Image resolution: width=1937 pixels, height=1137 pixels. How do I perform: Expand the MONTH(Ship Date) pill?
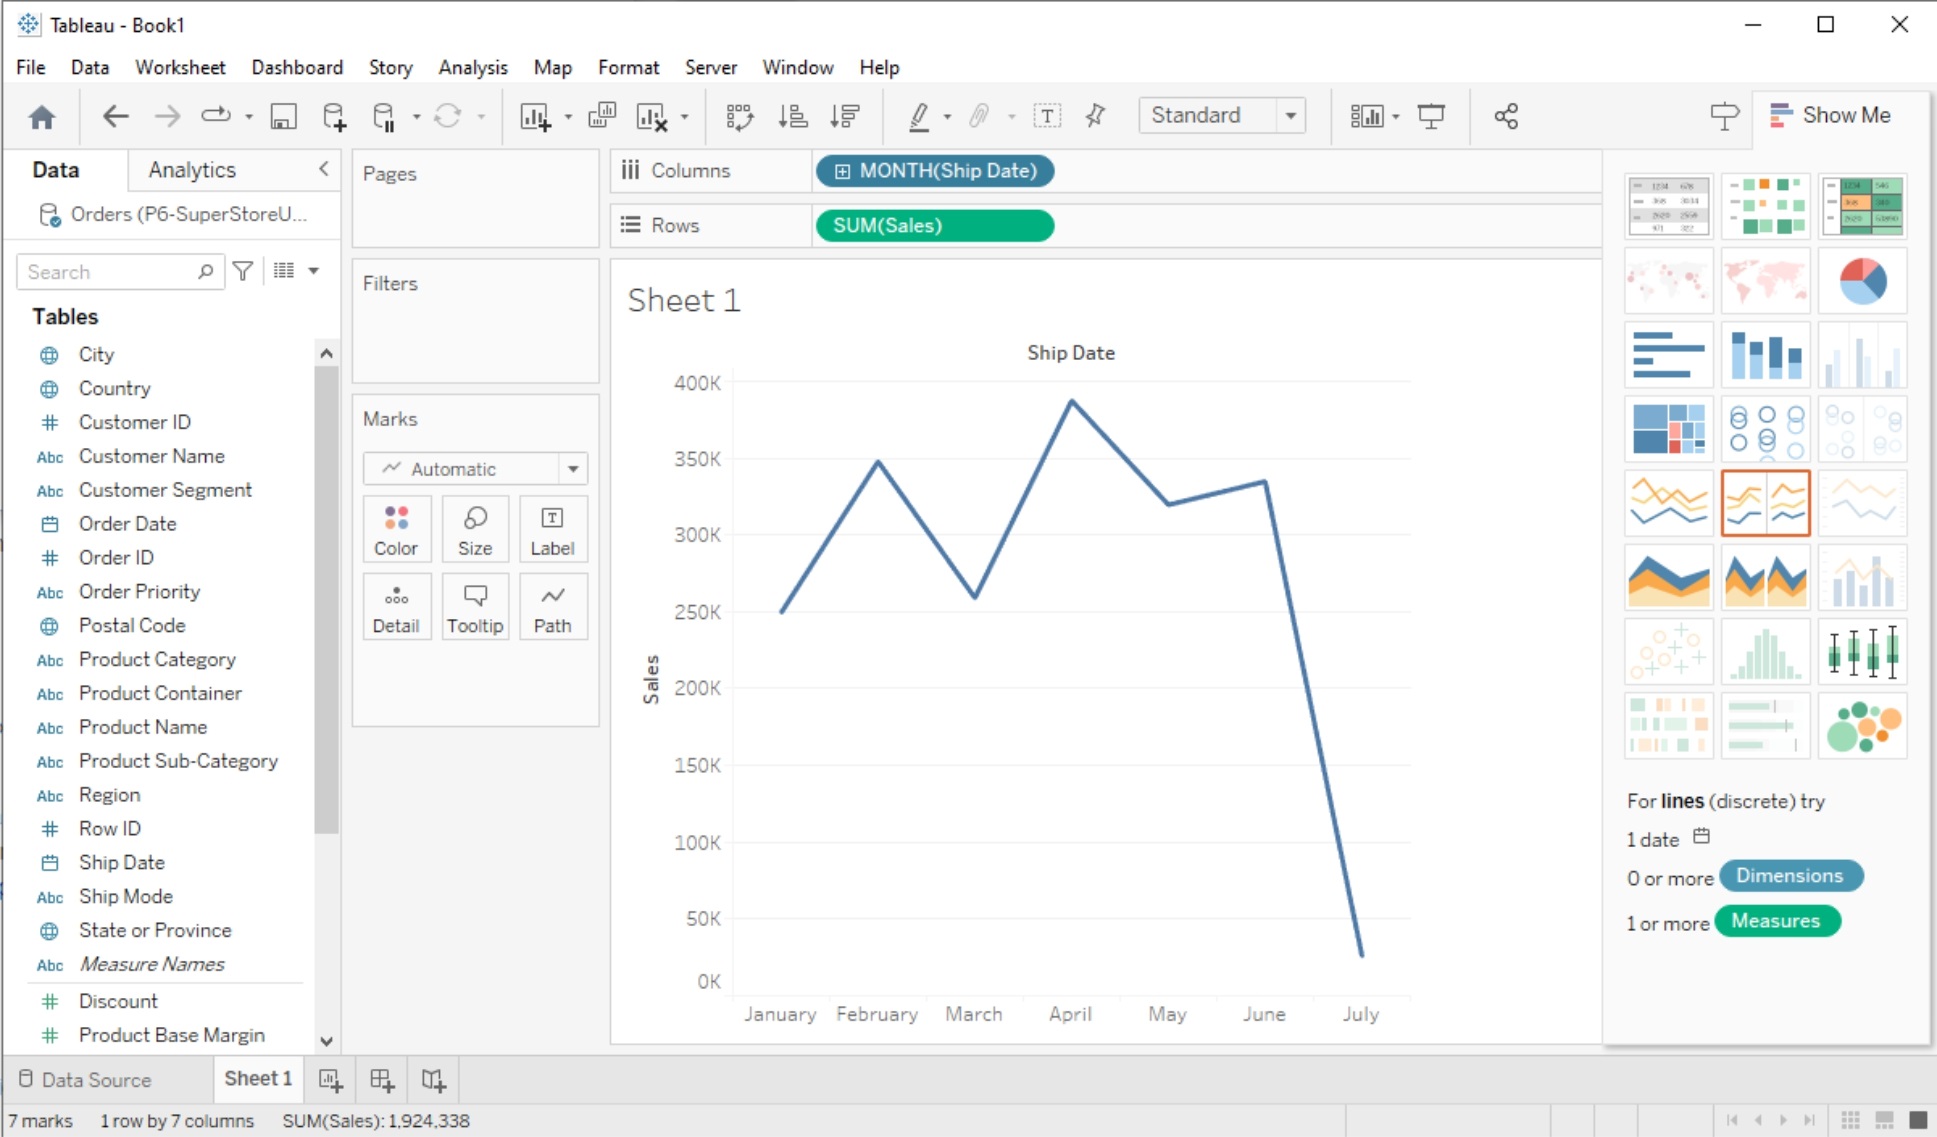(x=842, y=171)
